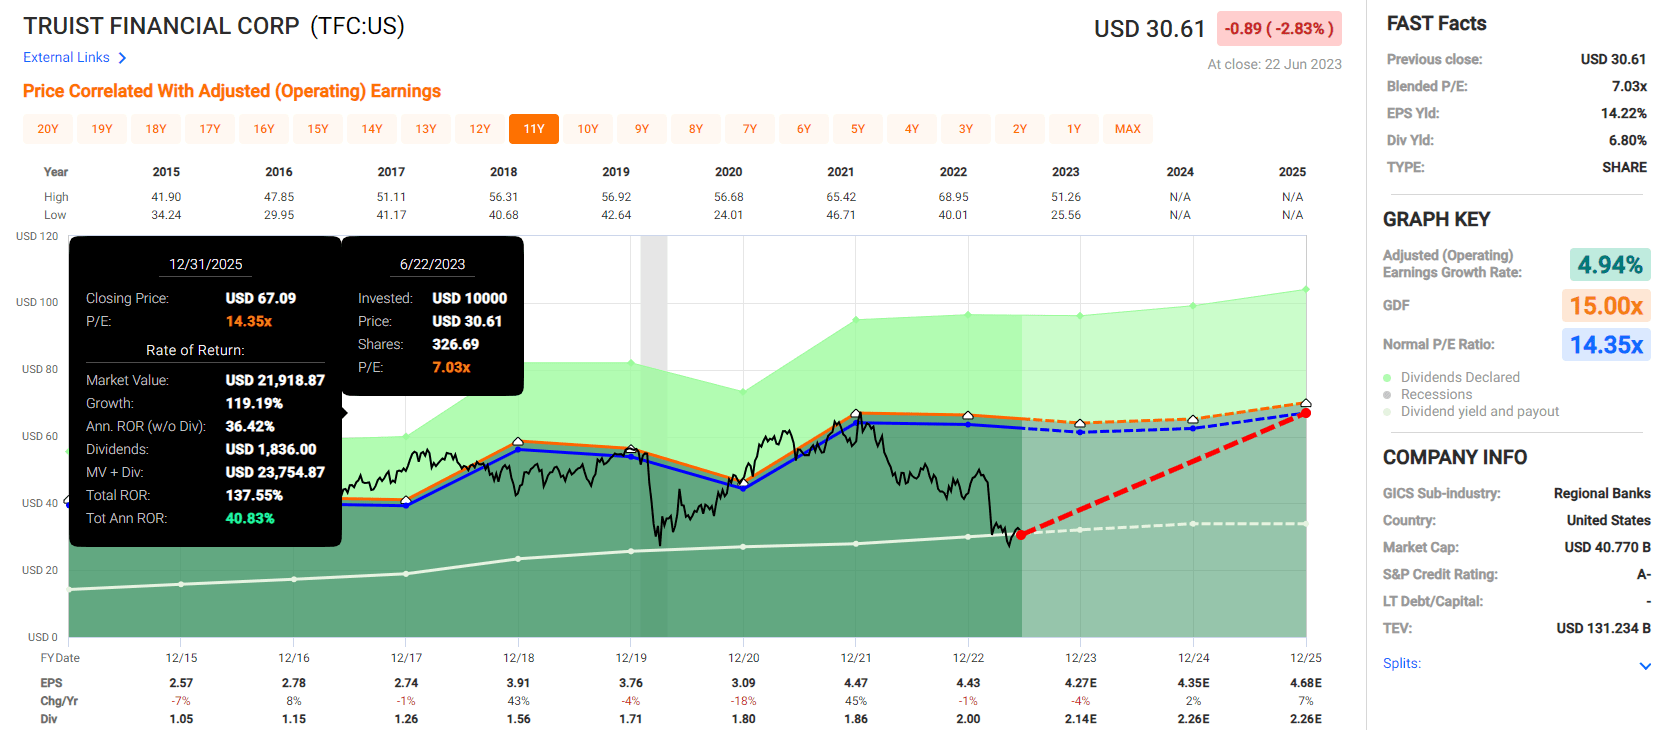Click the TRUIST FINANCIAL CORP title
Viewport: 1664px width, 730px height.
pos(161,26)
